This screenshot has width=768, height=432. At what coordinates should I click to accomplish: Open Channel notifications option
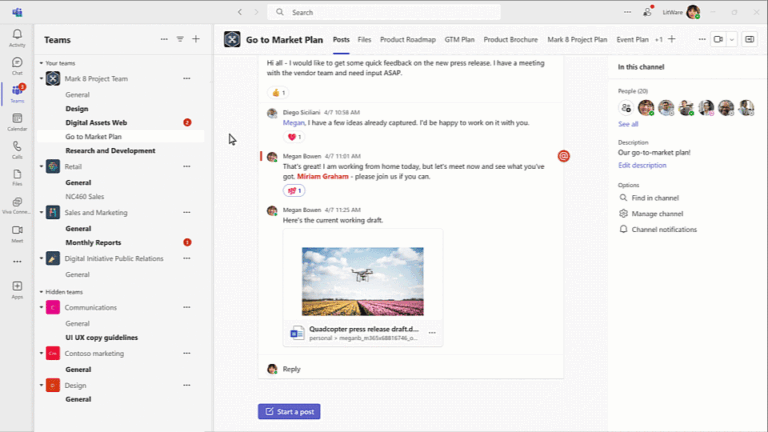coord(658,229)
